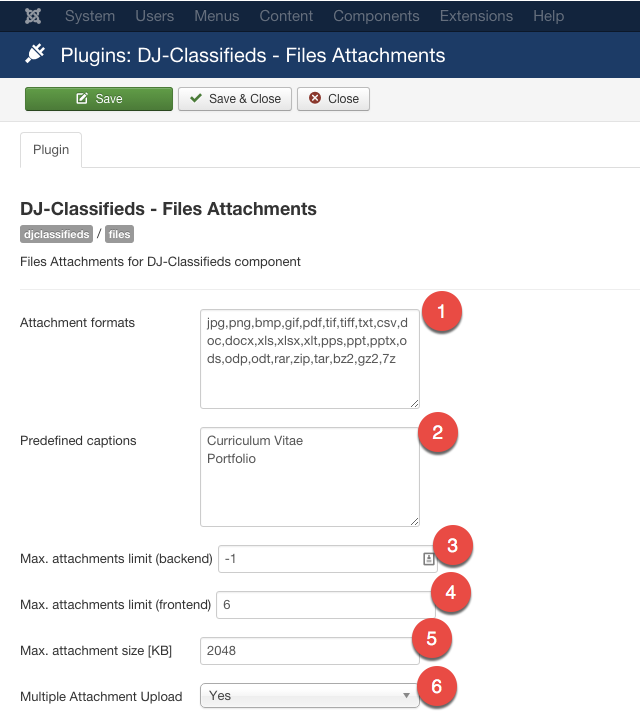
Task: Click the red number 2 marker
Action: click(438, 432)
